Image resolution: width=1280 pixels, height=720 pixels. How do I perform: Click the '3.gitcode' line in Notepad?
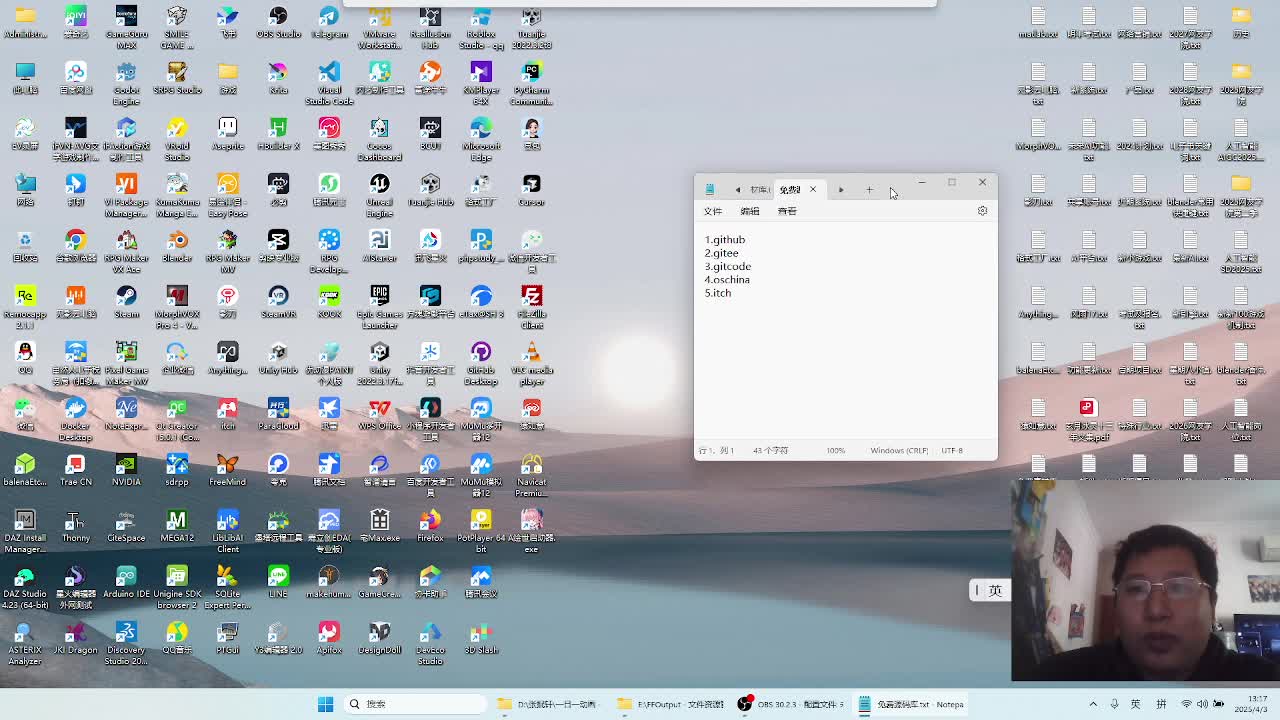[x=728, y=266]
